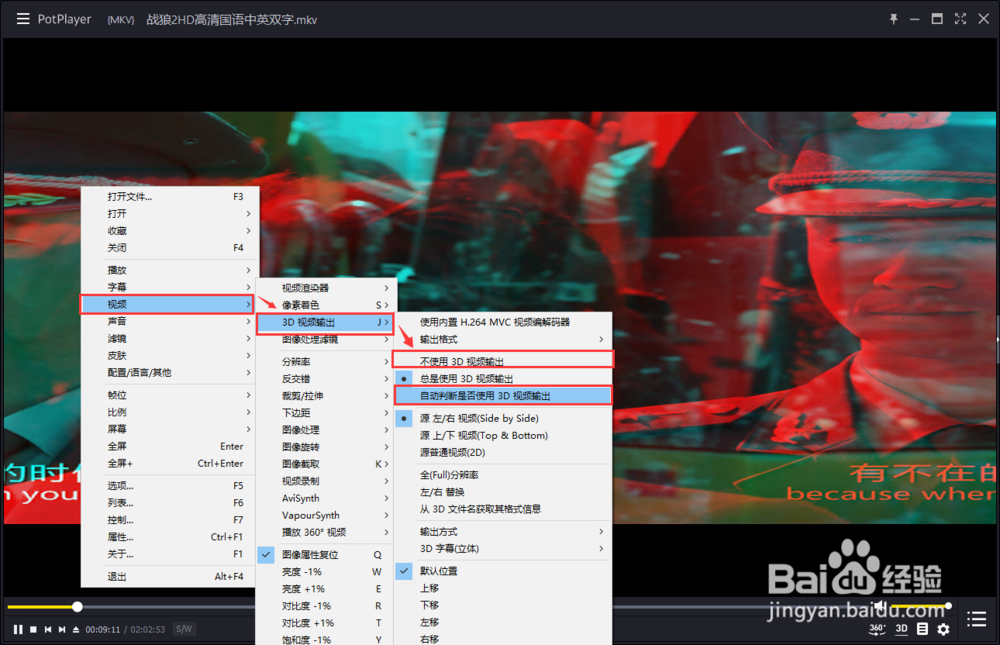Click the seek bar position handle
The height and width of the screenshot is (645, 1000).
77,607
